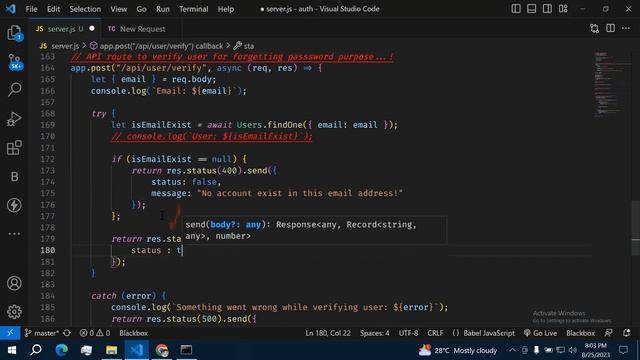Open Microsoft Edge from taskbar
This screenshot has width=640, height=360.
click(x=62, y=350)
